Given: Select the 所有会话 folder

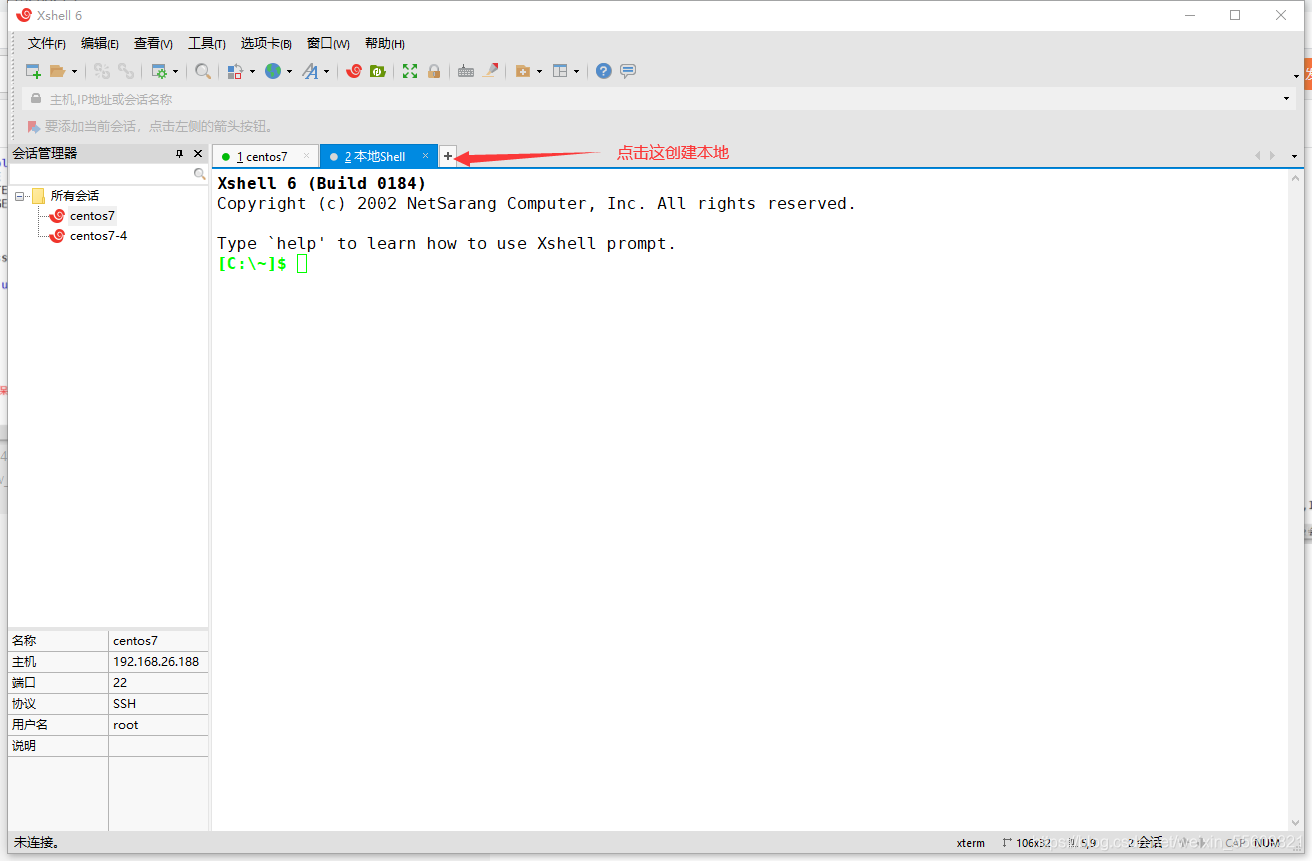Looking at the screenshot, I should tap(75, 196).
